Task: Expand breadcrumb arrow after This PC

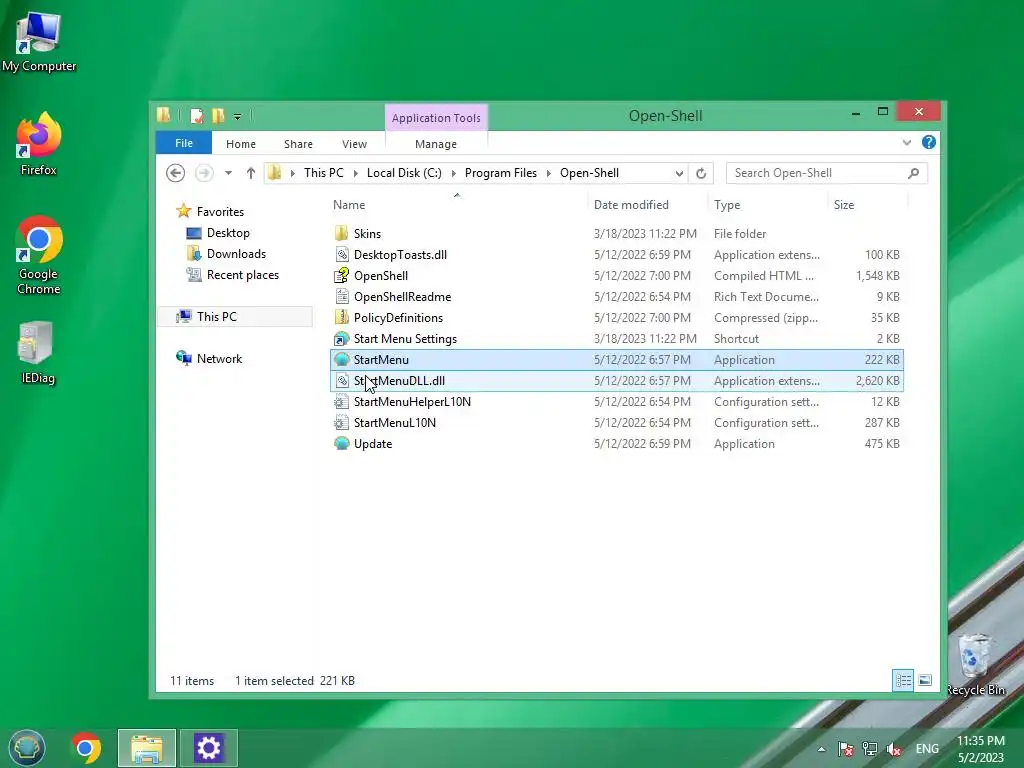Action: [x=355, y=173]
